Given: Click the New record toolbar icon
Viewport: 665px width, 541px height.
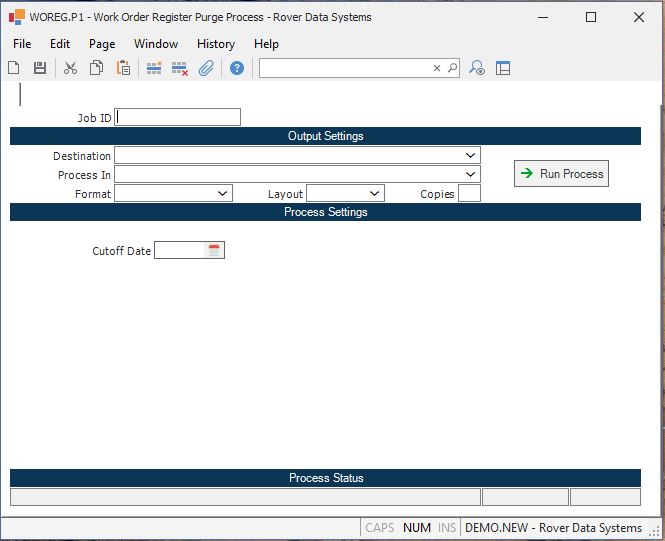Looking at the screenshot, I should (14, 68).
